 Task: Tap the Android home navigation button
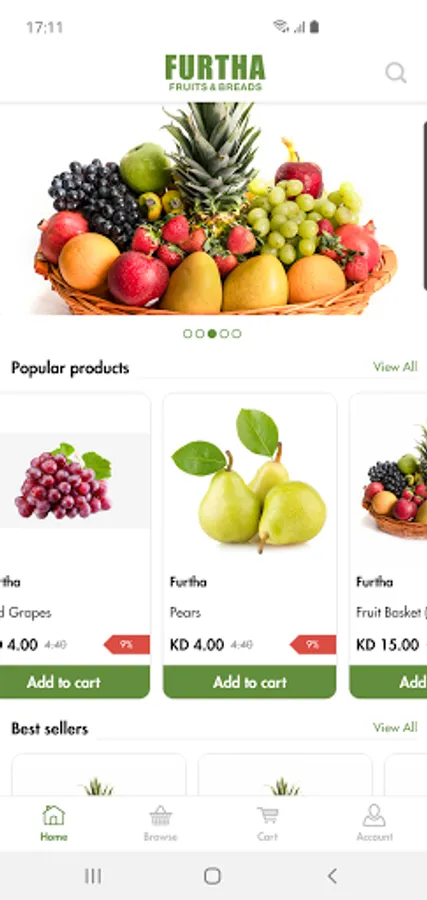point(212,876)
